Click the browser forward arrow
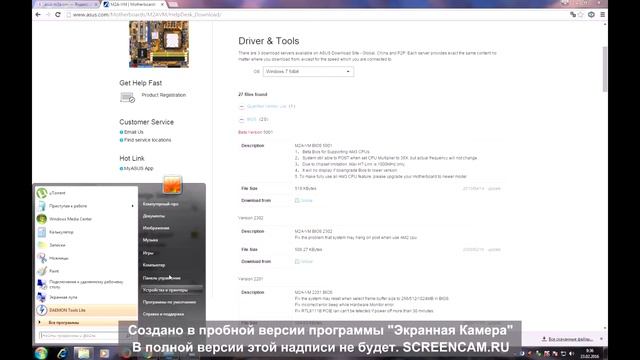 coord(48,15)
